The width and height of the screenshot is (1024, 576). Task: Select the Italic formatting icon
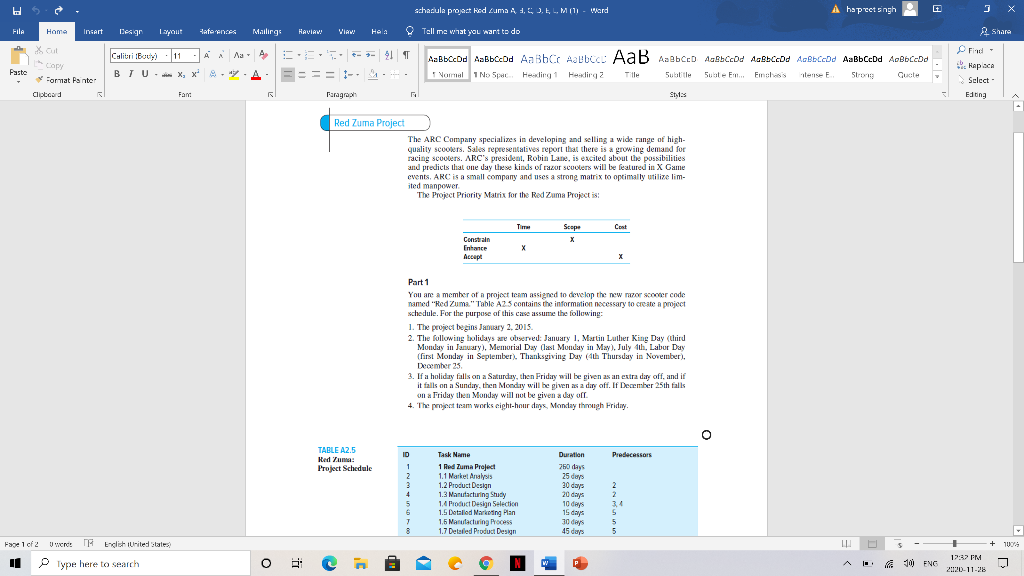[130, 72]
